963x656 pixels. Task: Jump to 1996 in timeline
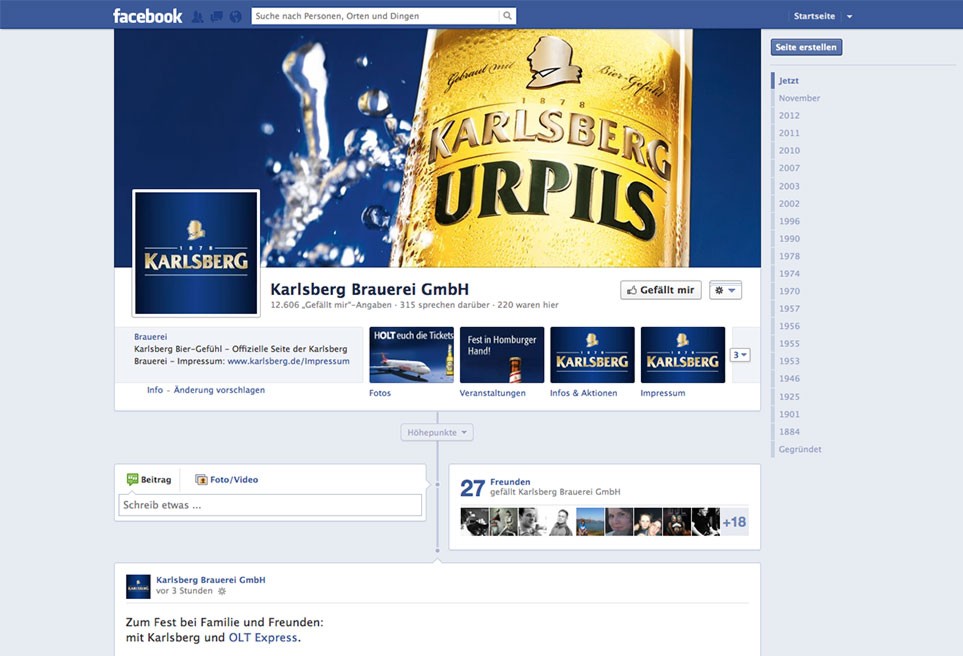tap(789, 221)
